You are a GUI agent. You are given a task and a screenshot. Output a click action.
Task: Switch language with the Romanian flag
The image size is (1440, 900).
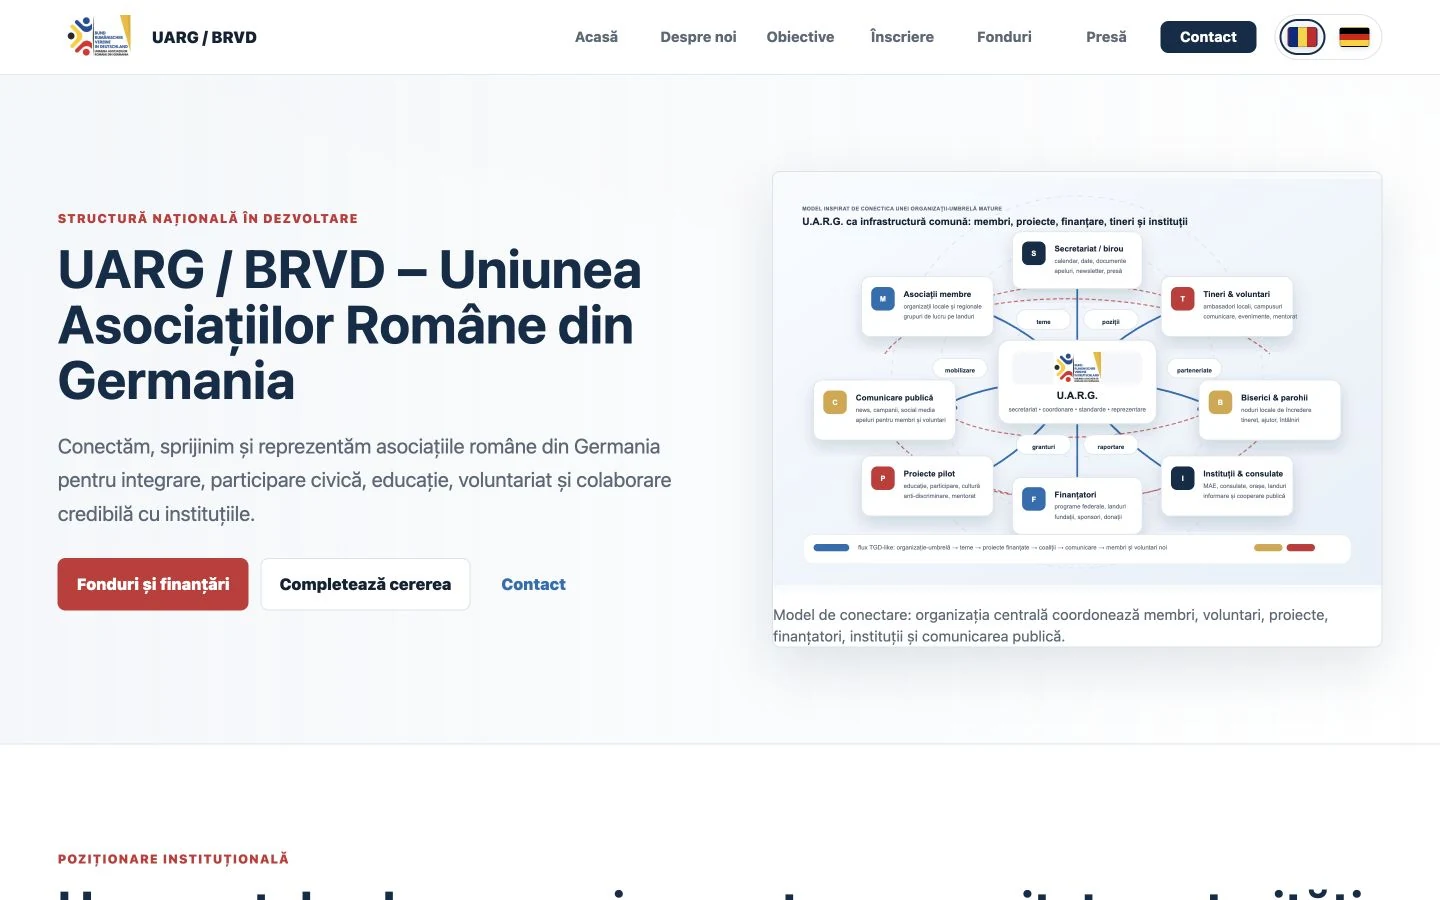1302,37
